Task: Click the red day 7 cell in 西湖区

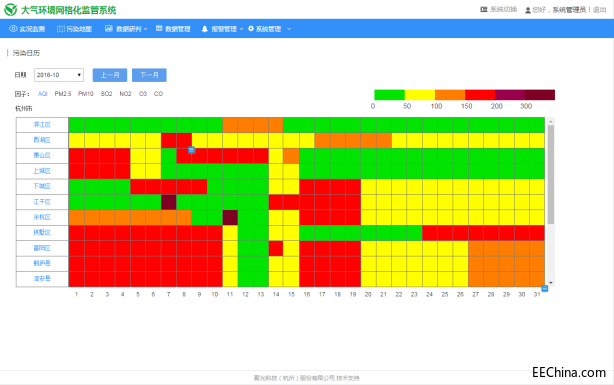Action: (x=168, y=140)
